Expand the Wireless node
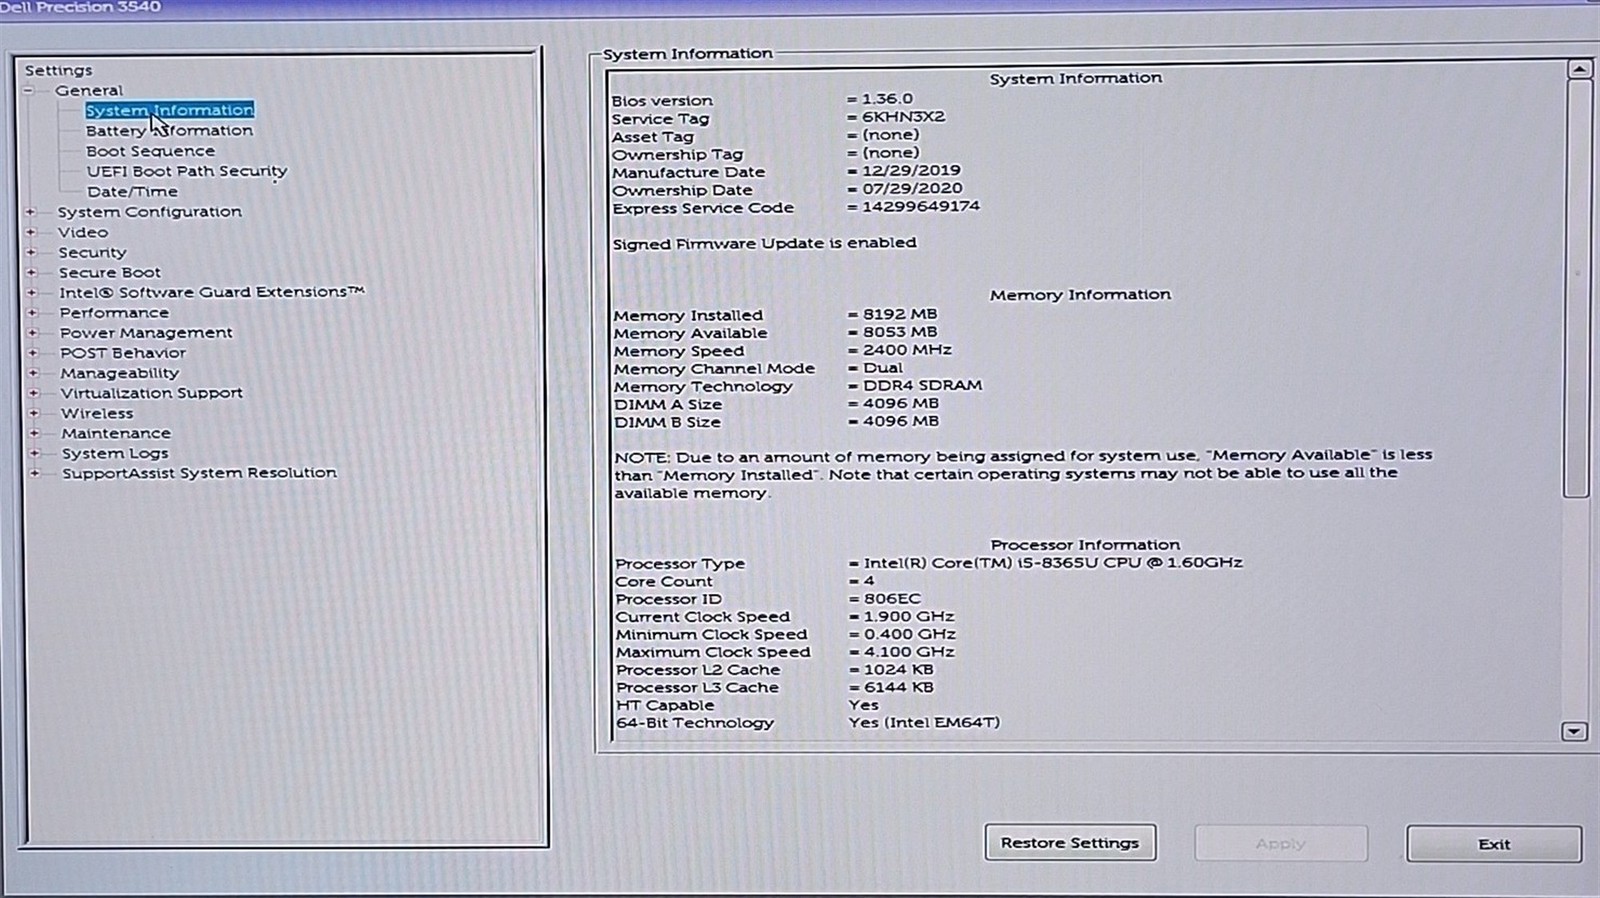This screenshot has height=898, width=1600. [34, 413]
